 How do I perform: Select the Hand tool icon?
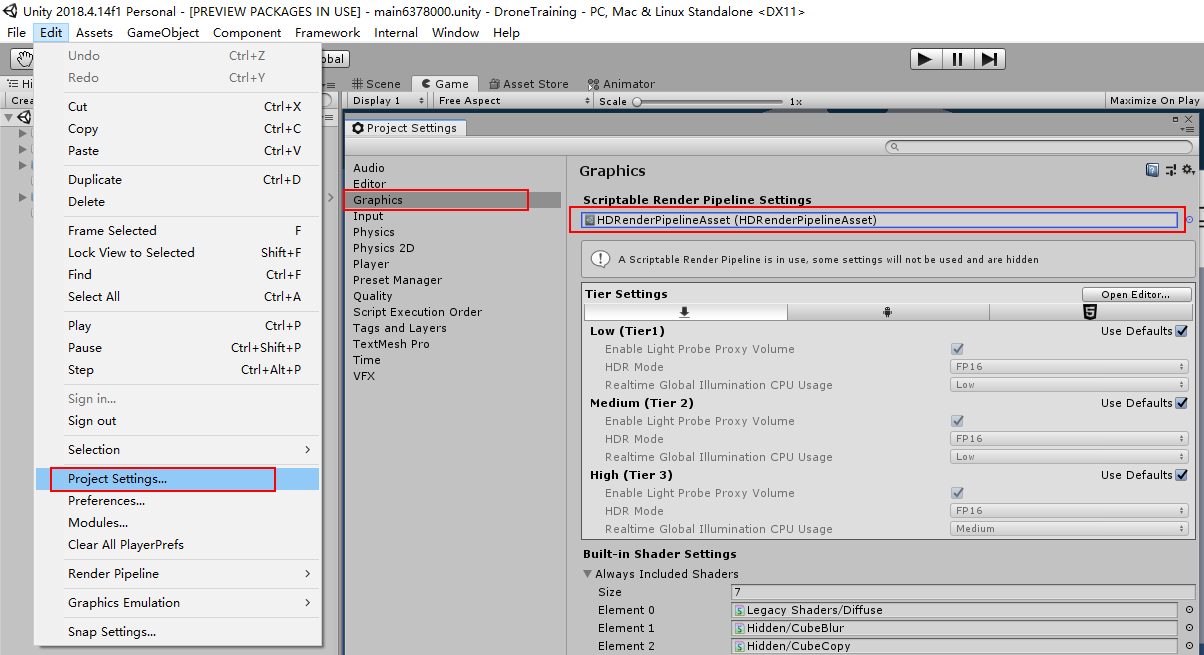tap(22, 60)
